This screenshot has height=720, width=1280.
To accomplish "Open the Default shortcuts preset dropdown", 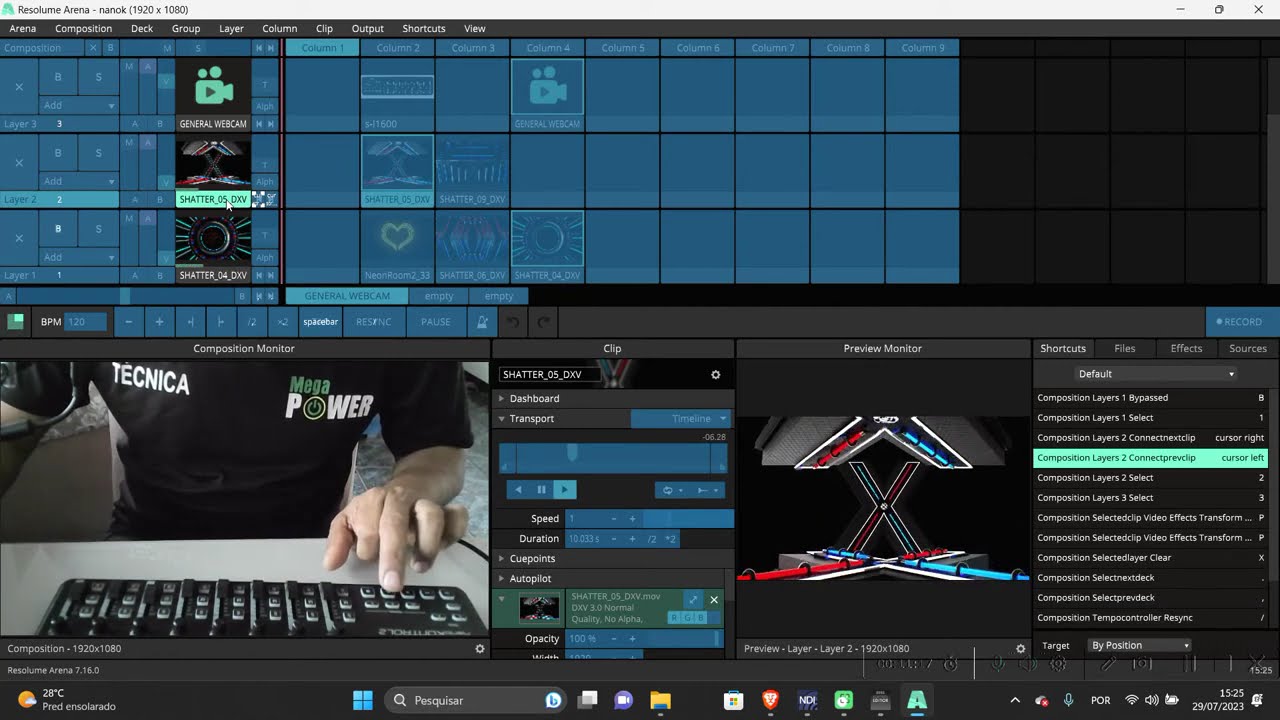I will (x=1155, y=374).
